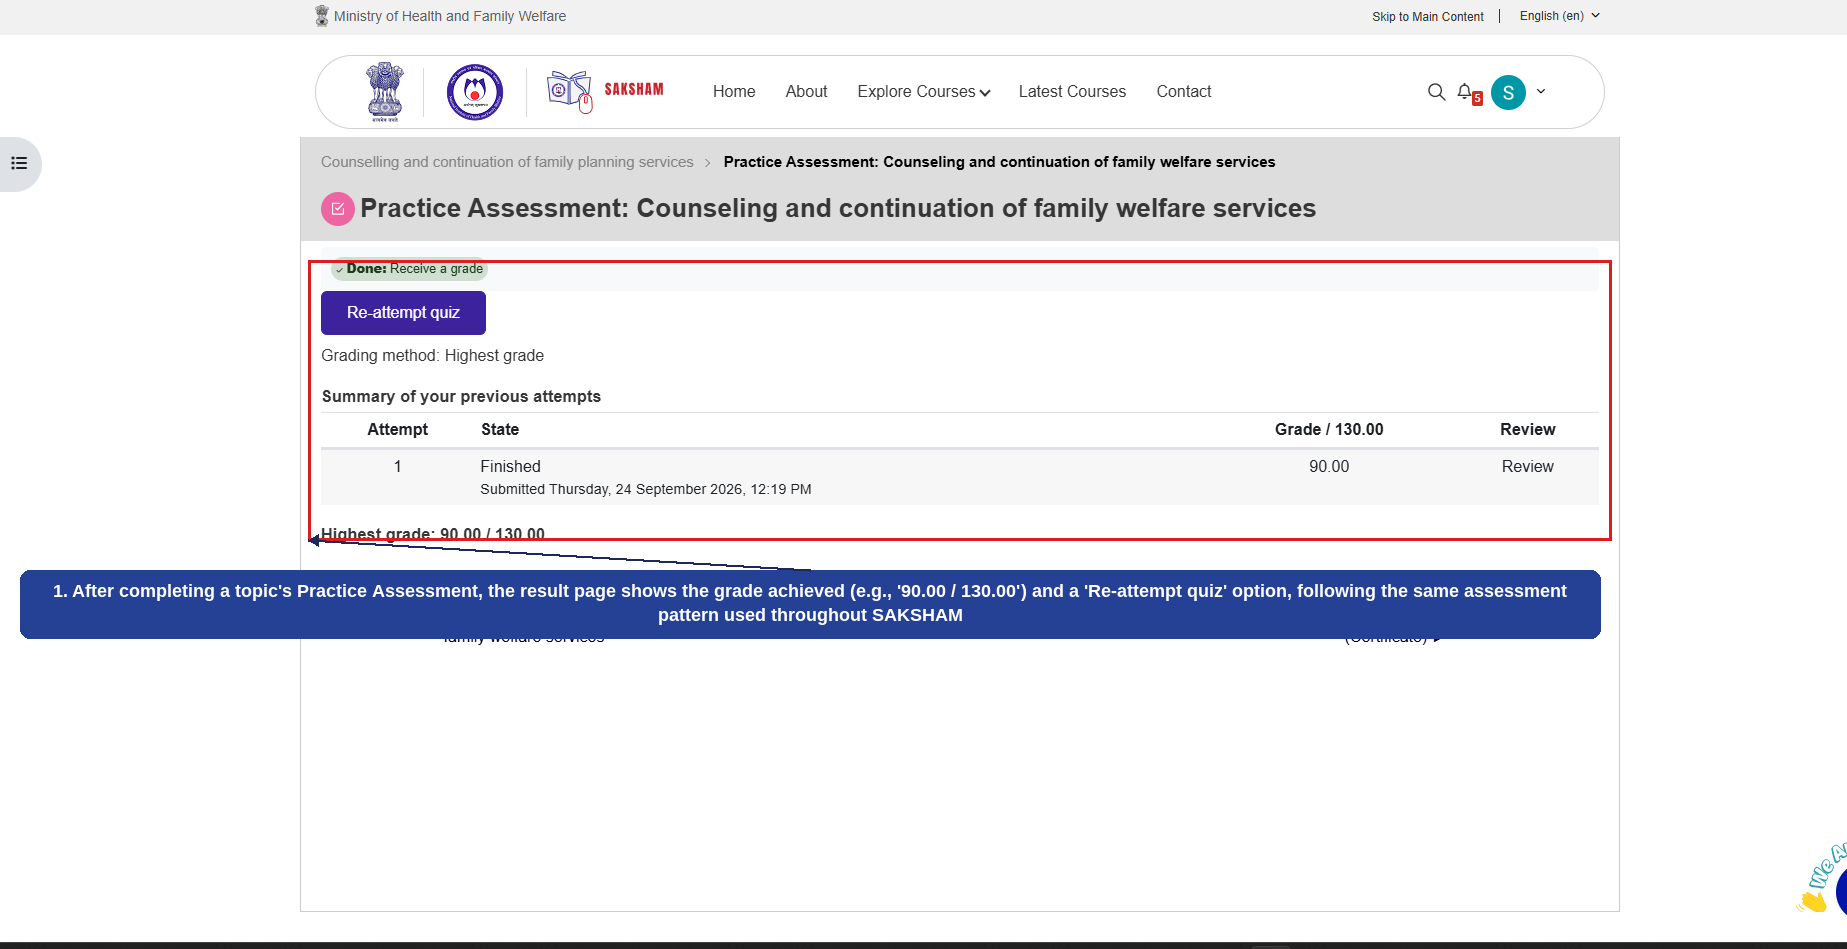The height and width of the screenshot is (949, 1847).
Task: Click the Practice Assessment page heading
Action: click(x=838, y=208)
